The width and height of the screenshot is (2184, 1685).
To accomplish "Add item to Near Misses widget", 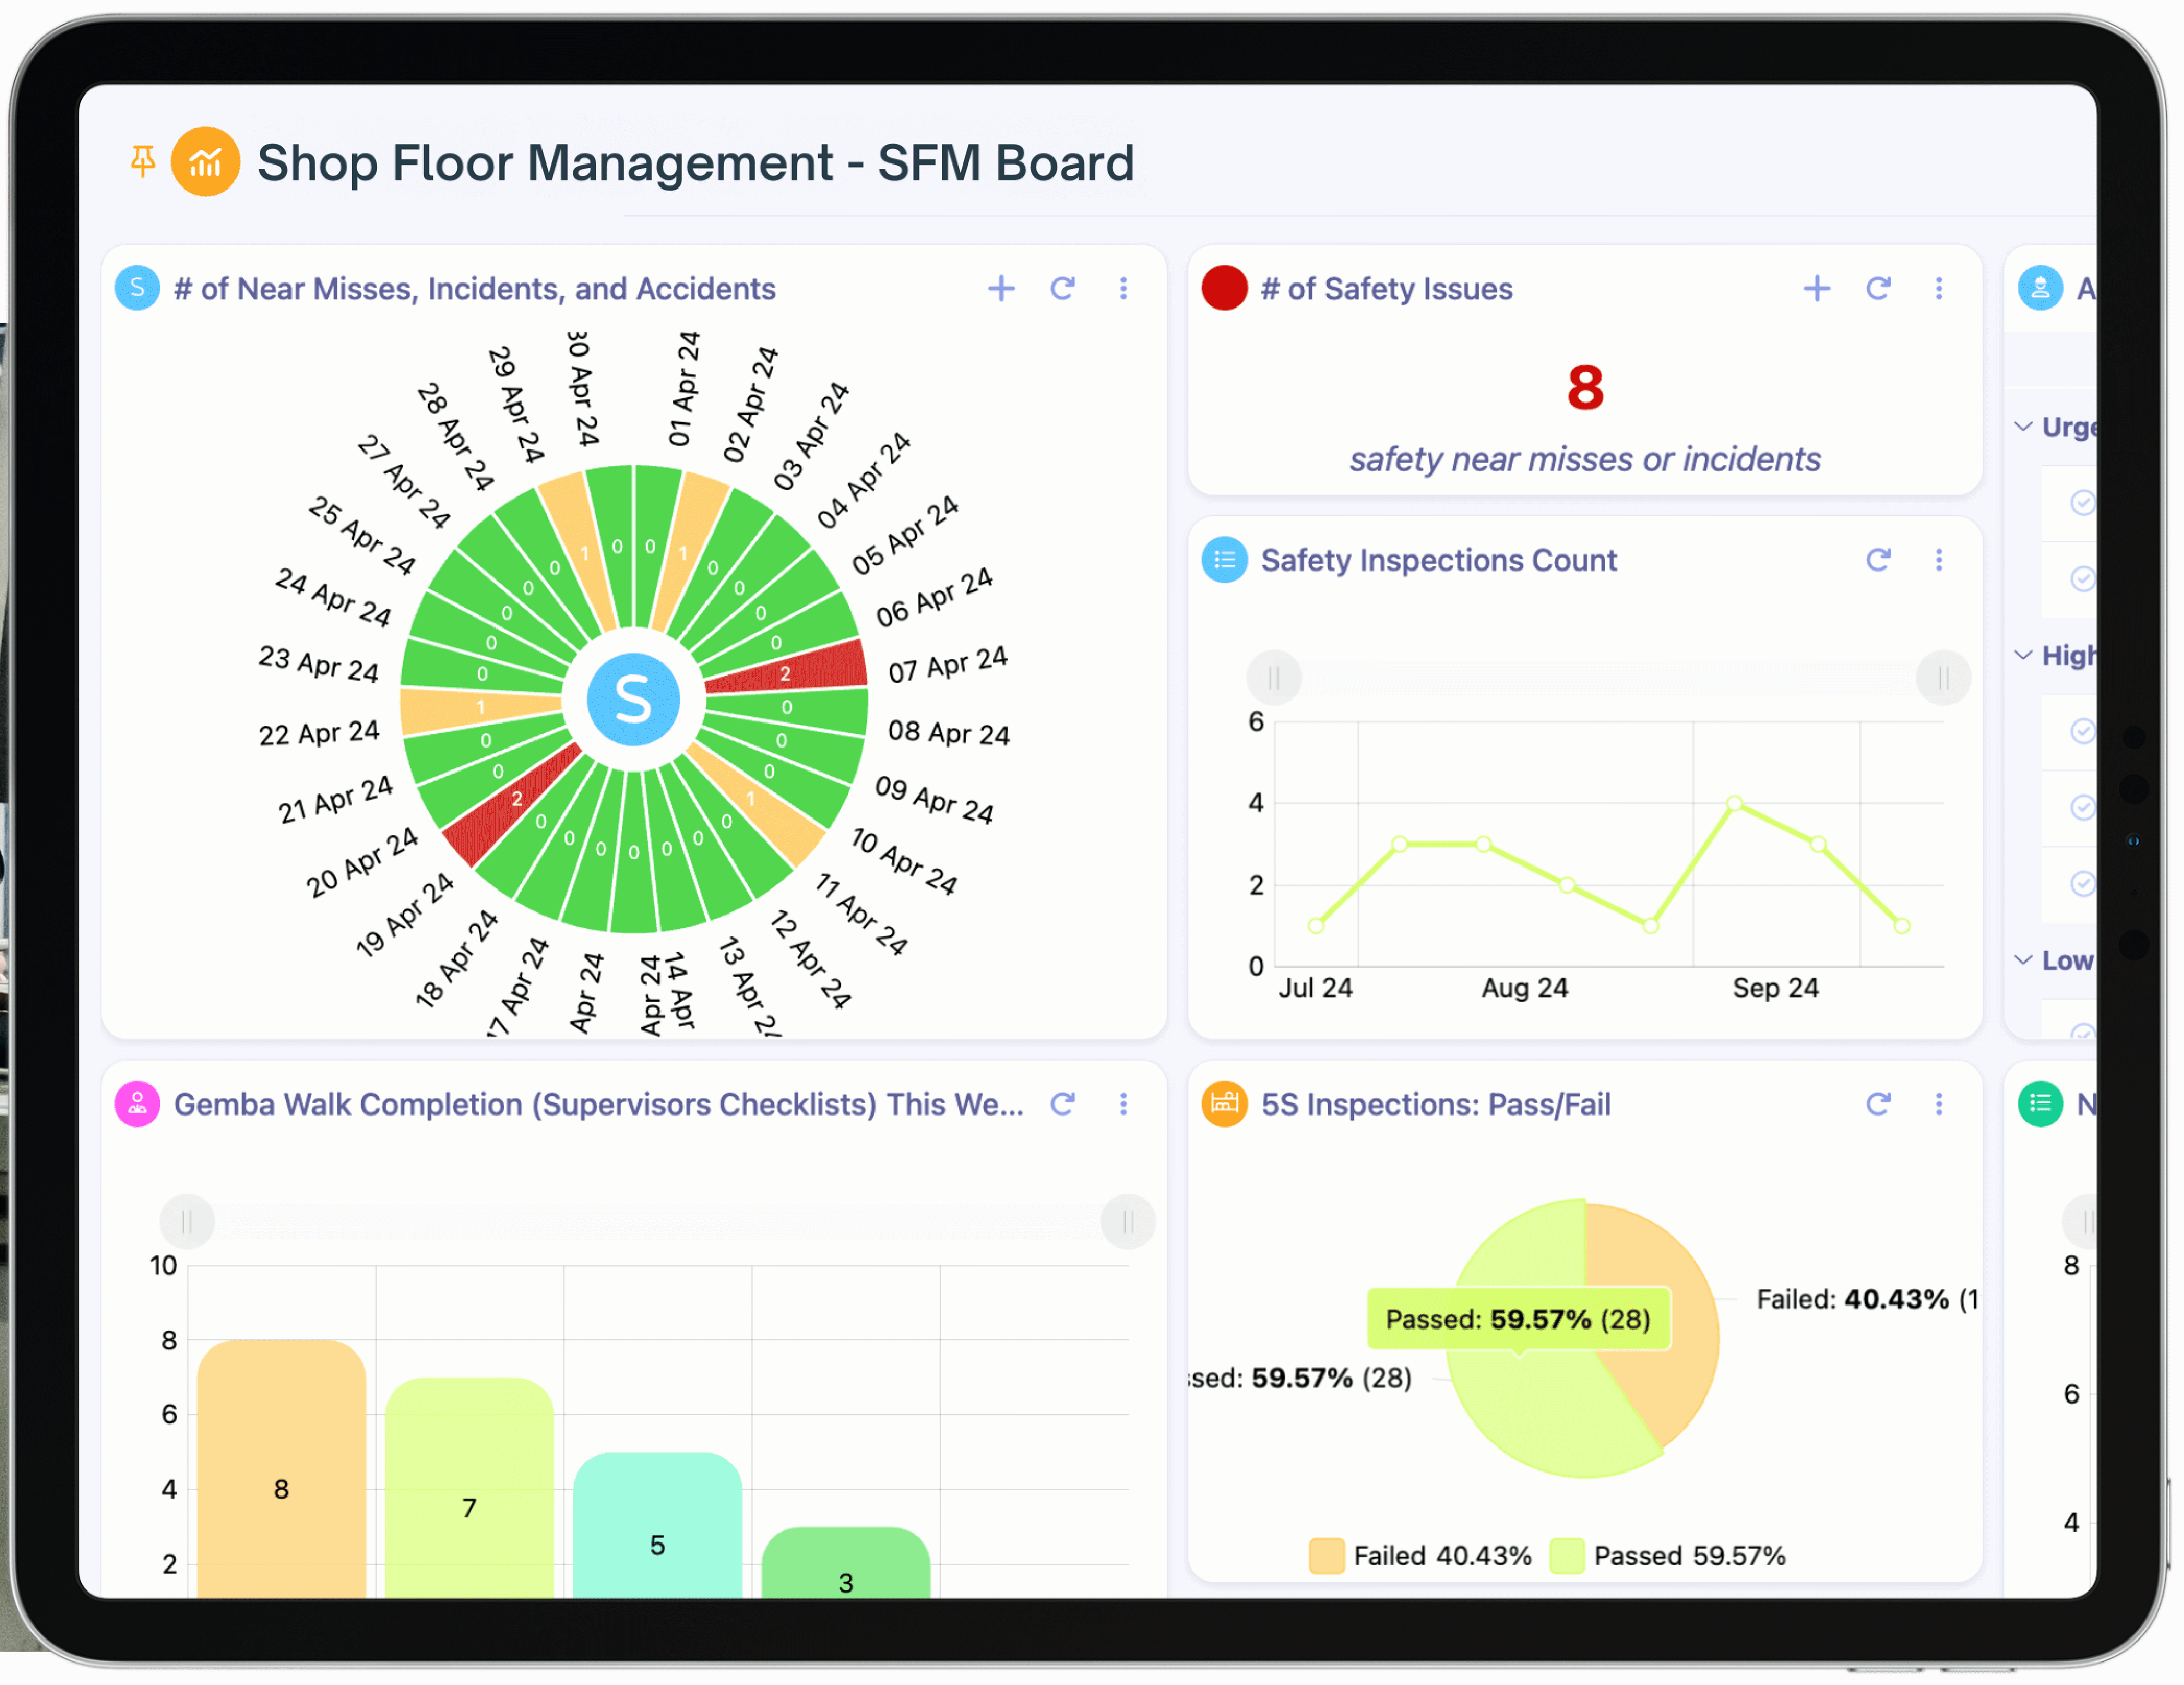I will point(1001,289).
